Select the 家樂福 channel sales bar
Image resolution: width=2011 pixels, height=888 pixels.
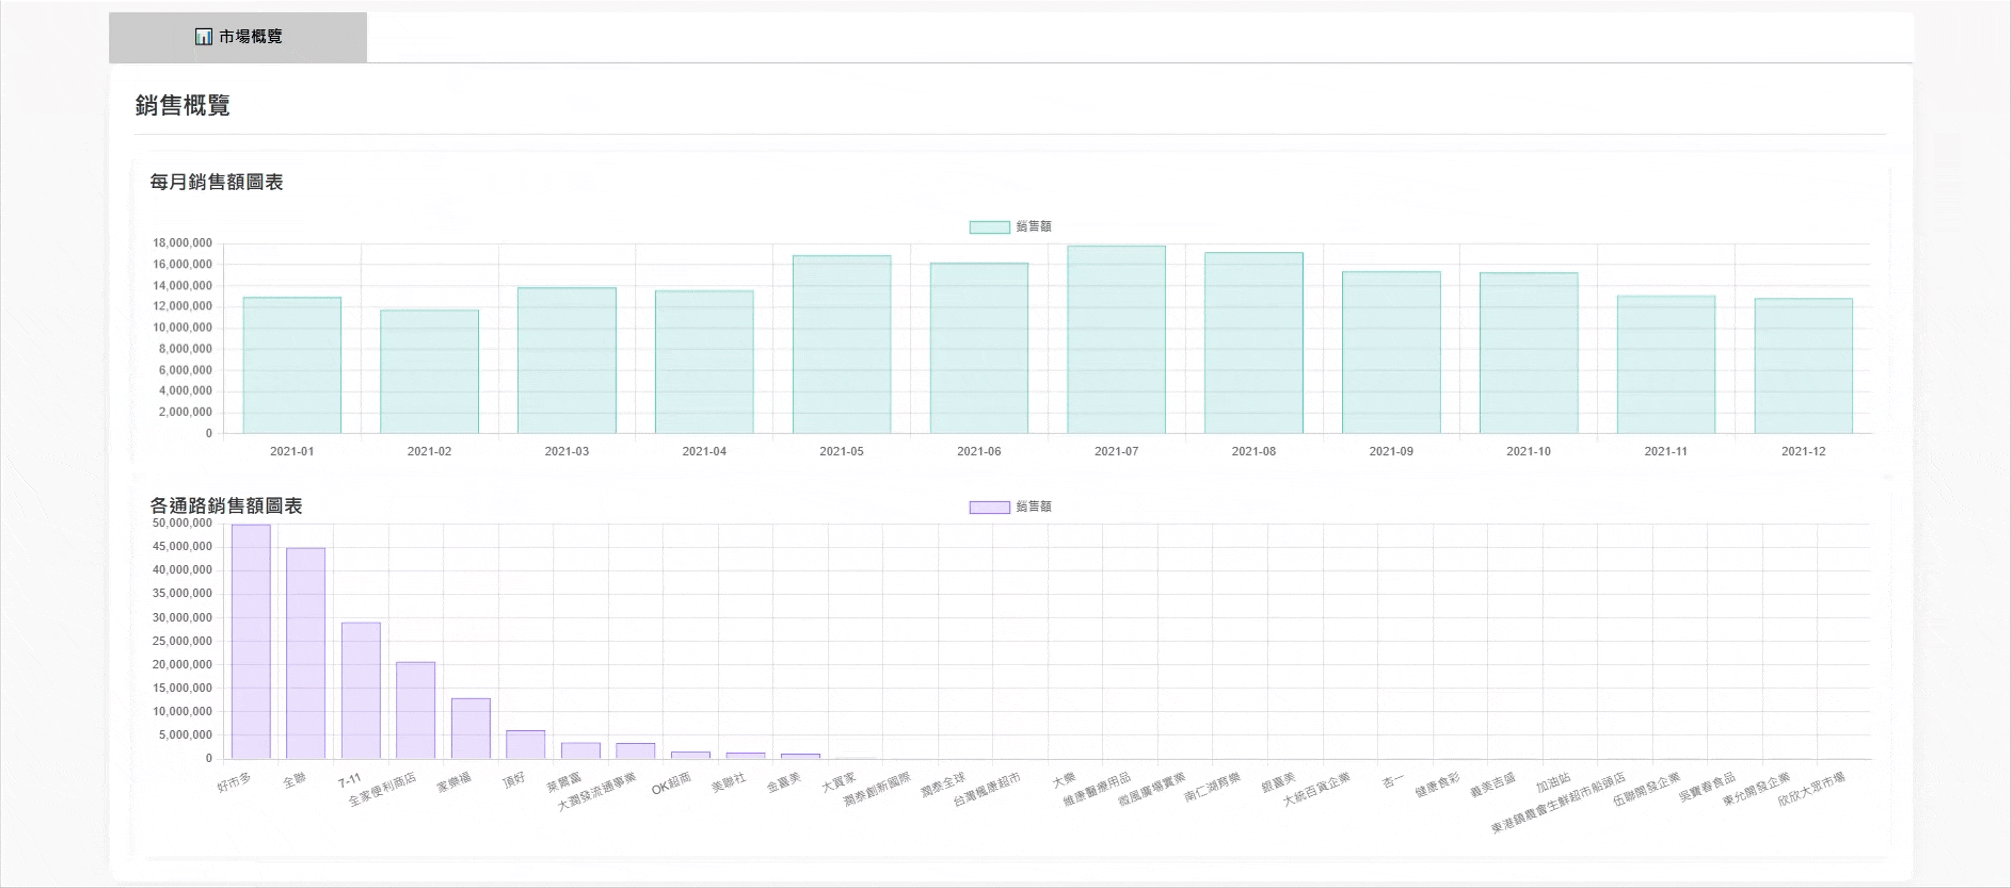[x=470, y=728]
